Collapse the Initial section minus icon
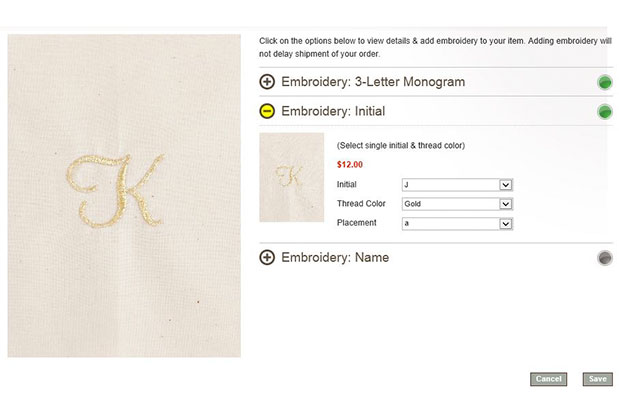Screen dimensions: 619x419 click(x=267, y=111)
